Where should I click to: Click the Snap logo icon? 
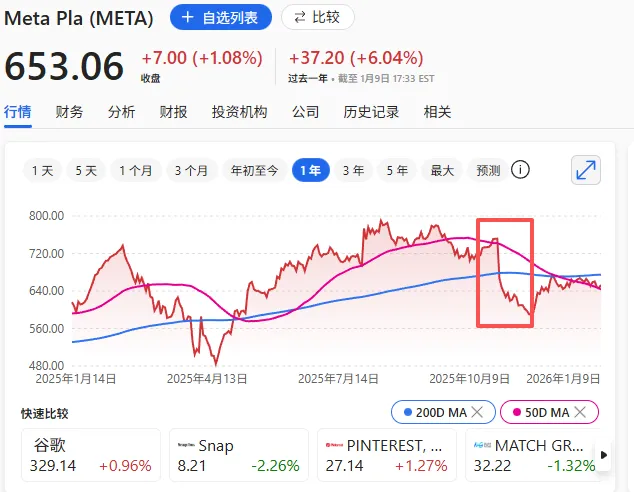coord(185,445)
